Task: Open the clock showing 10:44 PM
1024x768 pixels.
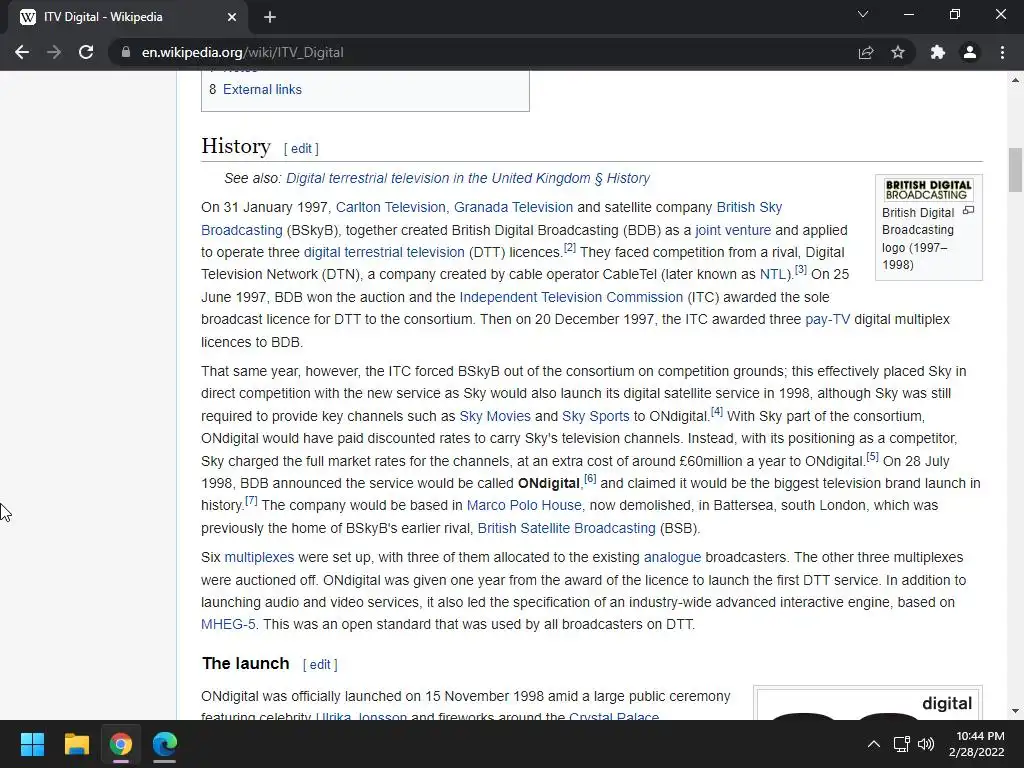Action: [976, 744]
